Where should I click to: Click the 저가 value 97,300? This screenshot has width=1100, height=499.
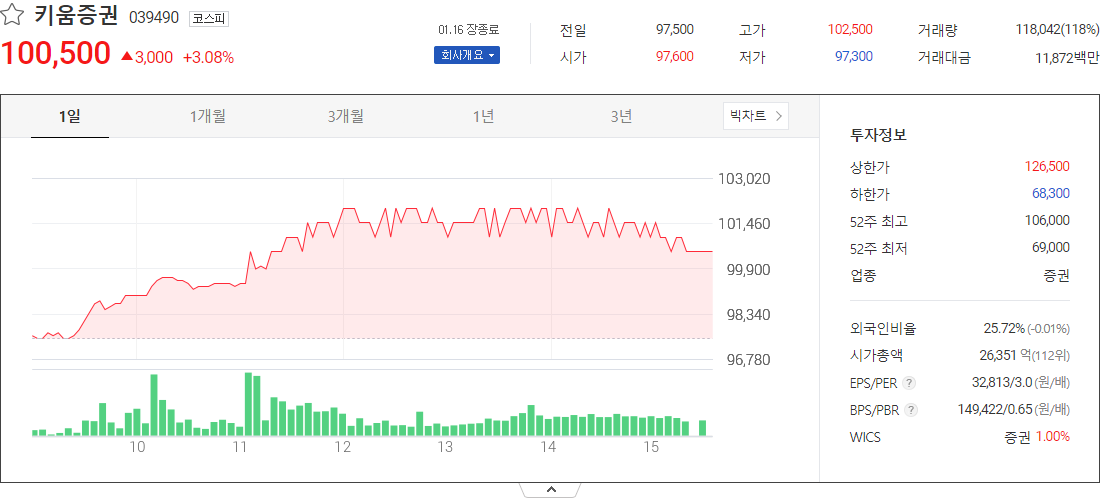(854, 57)
